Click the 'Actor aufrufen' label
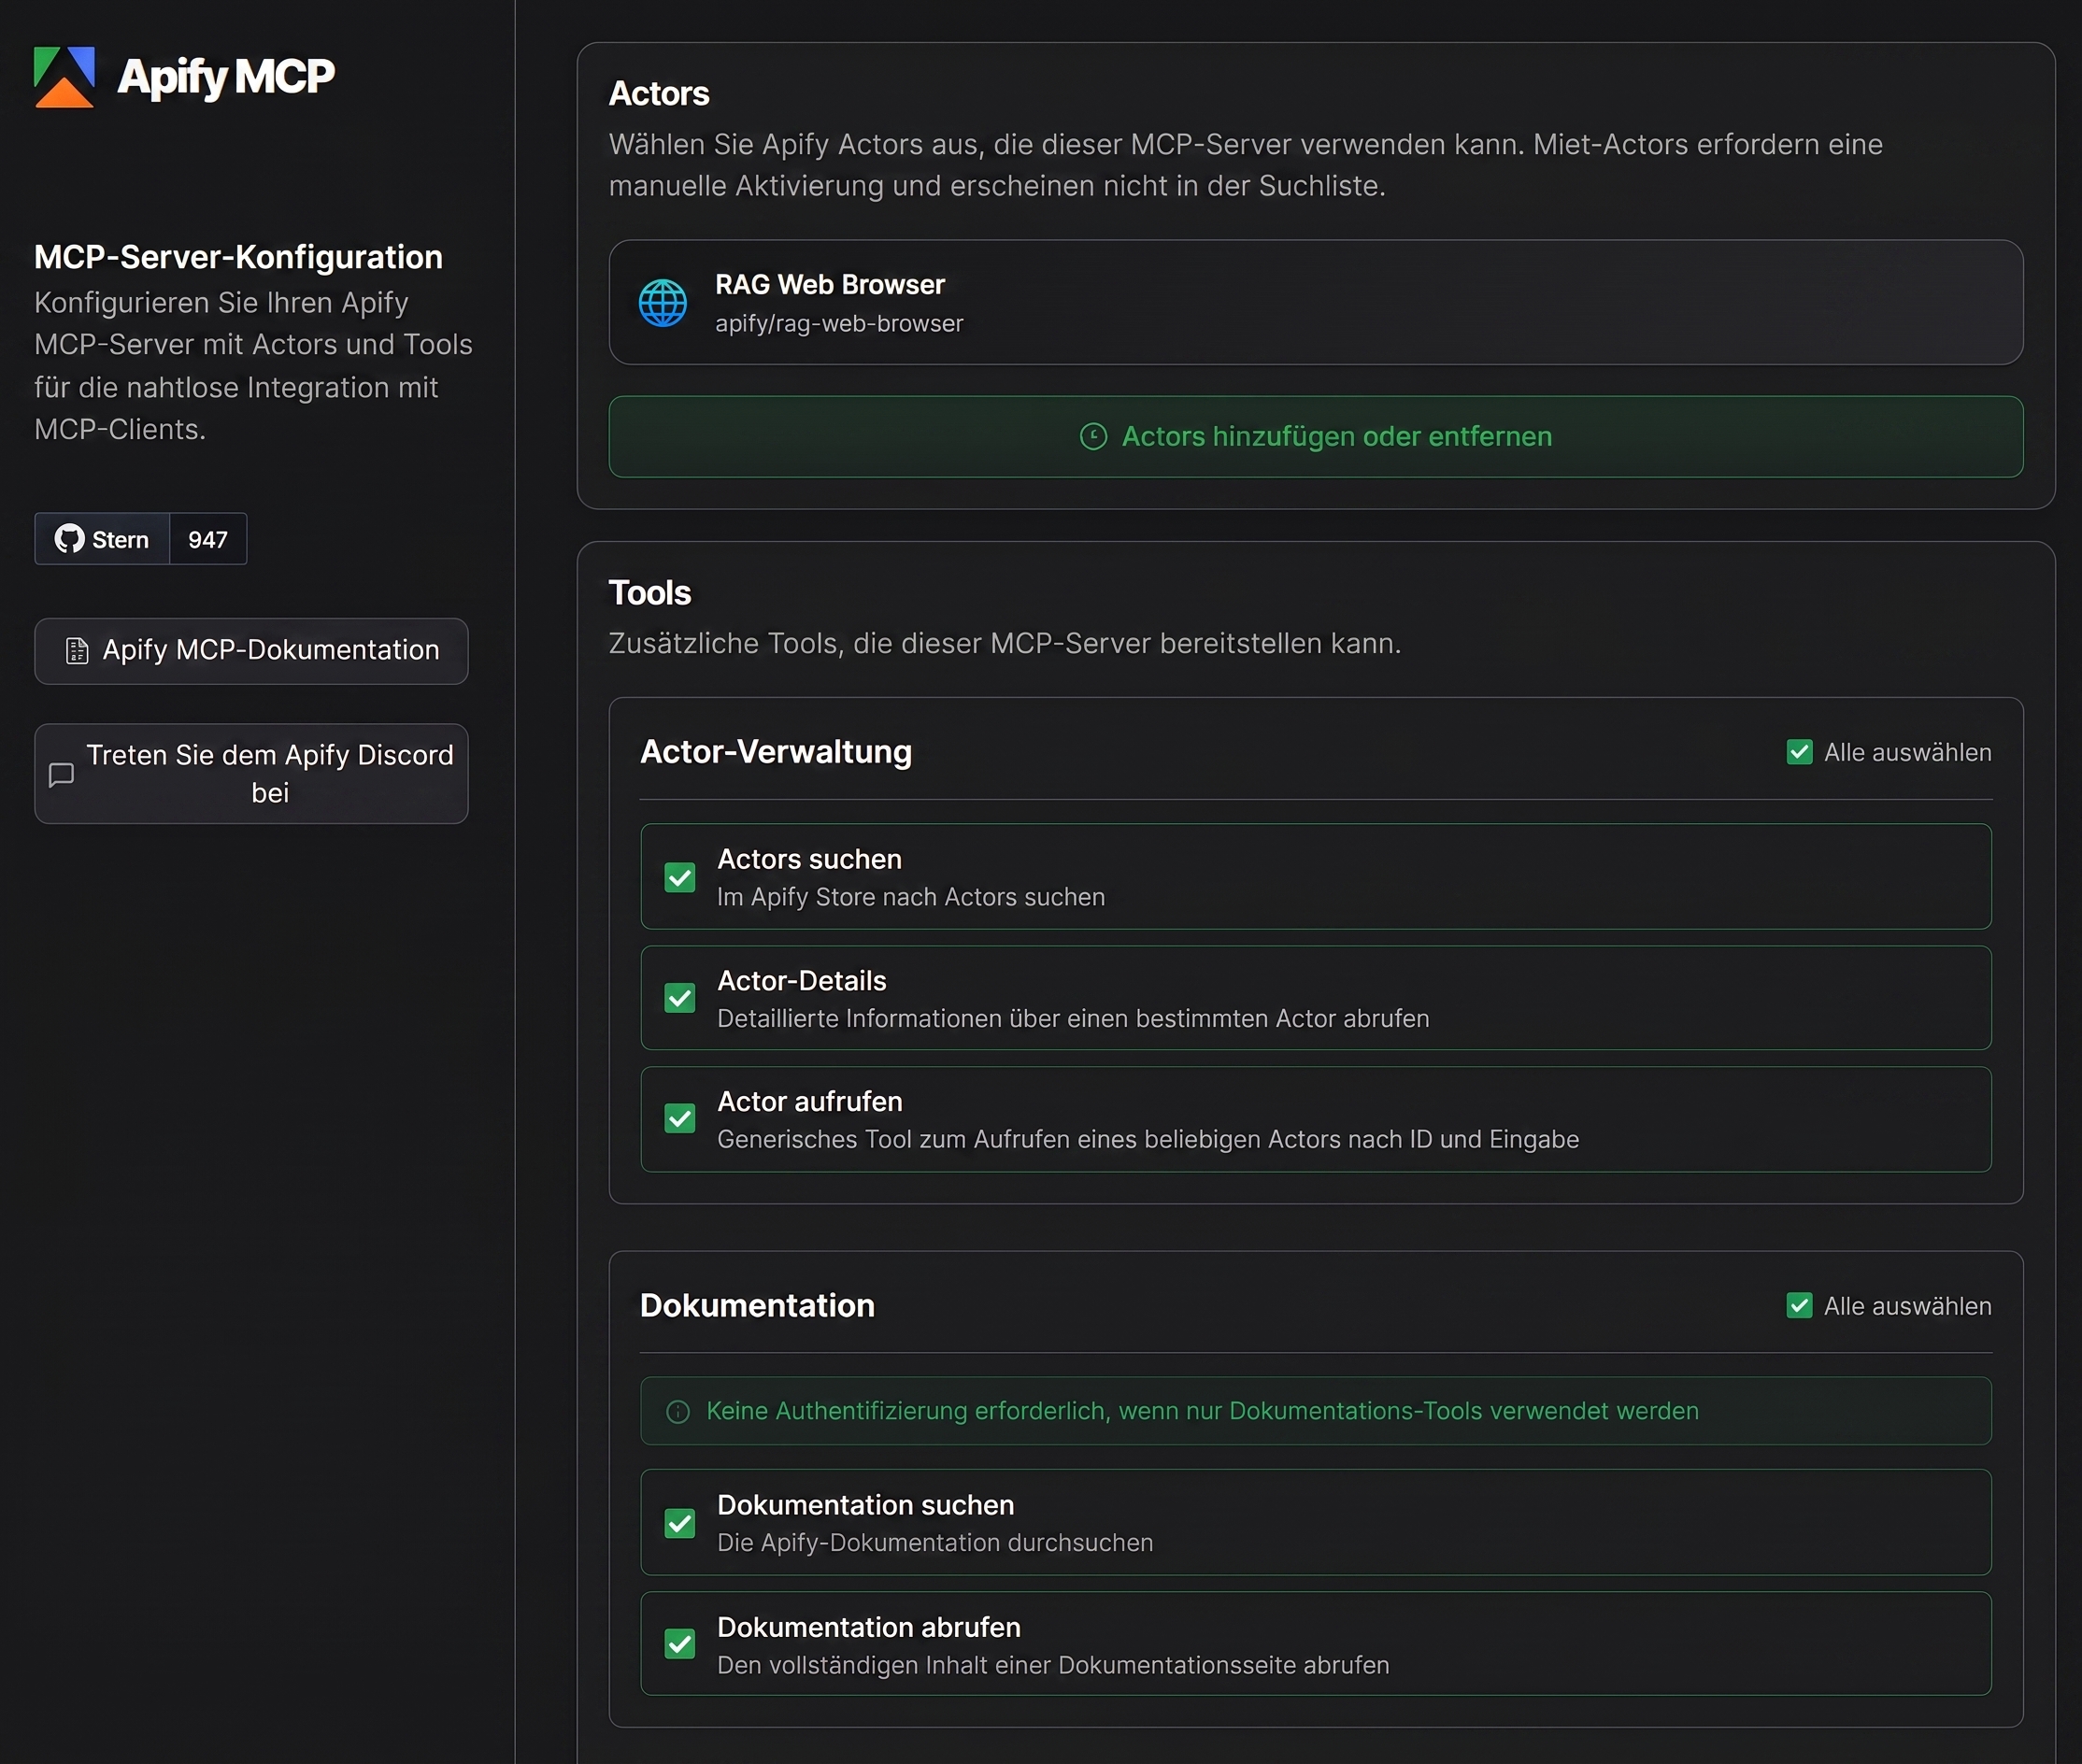This screenshot has width=2082, height=1764. tap(810, 1102)
